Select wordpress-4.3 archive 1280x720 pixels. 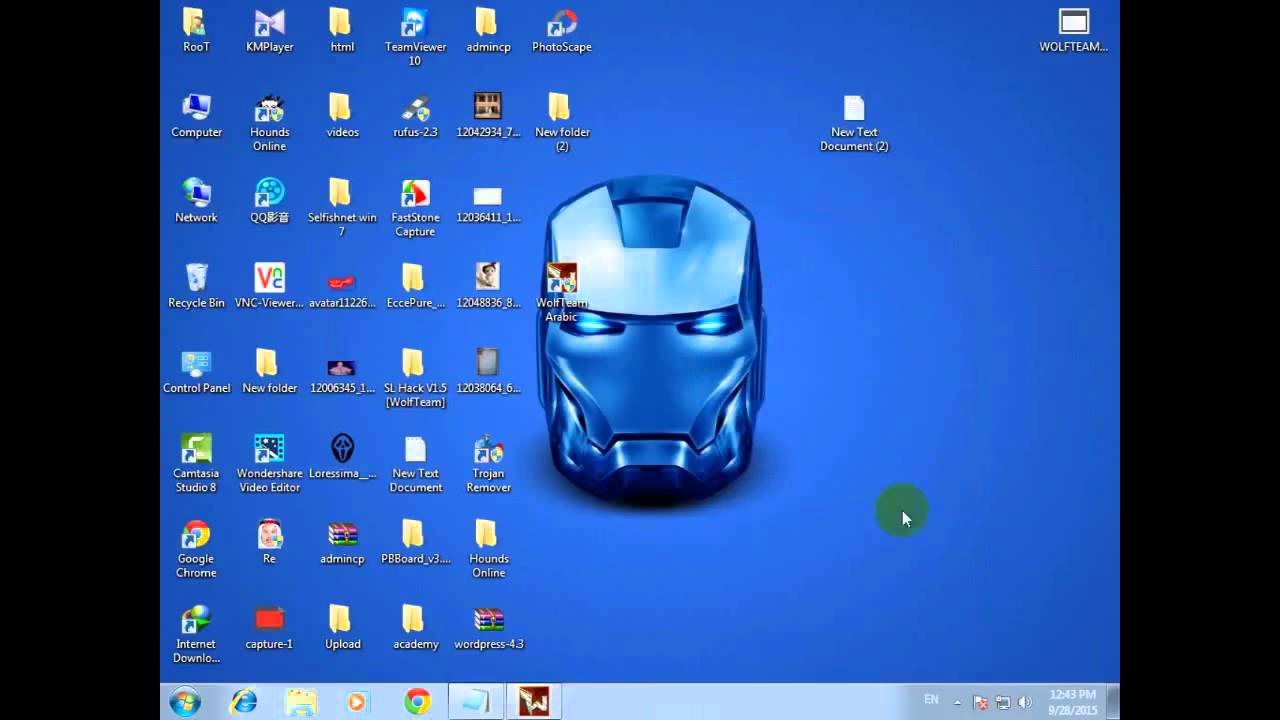(488, 626)
